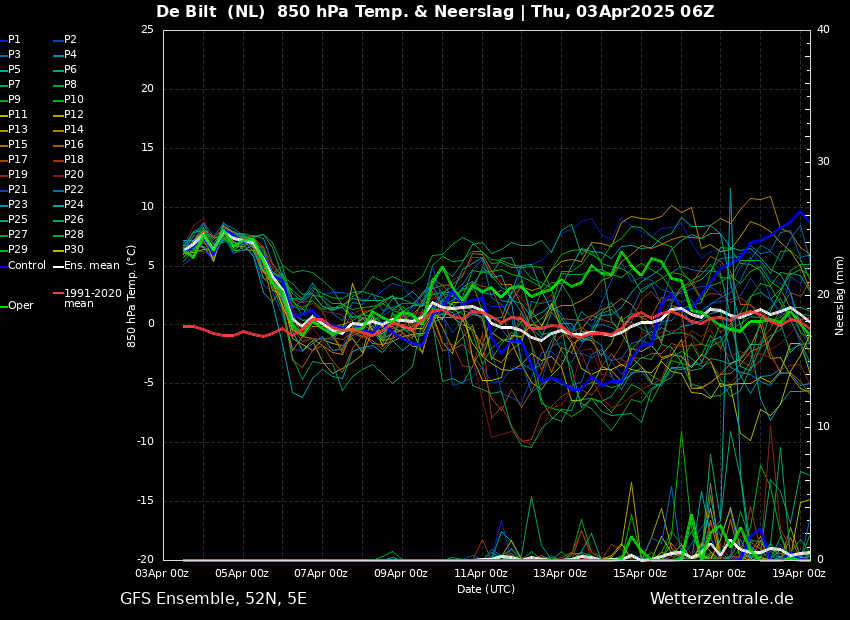Click the 40 tick on precipitation axis
The image size is (850, 620).
click(823, 30)
